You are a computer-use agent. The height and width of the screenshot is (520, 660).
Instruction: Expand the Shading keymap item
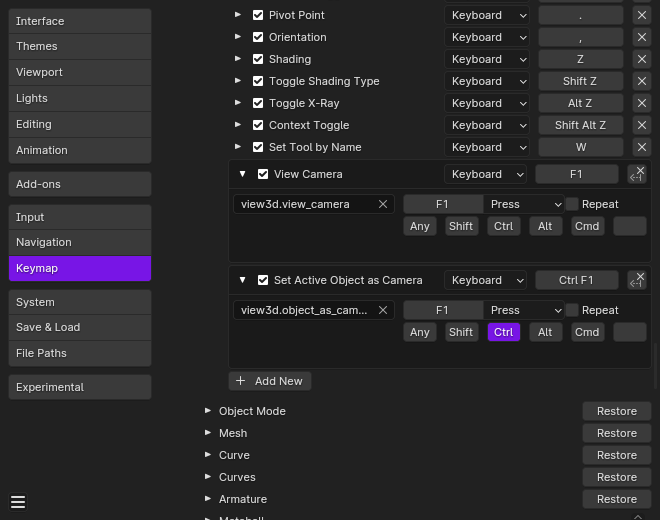238,59
